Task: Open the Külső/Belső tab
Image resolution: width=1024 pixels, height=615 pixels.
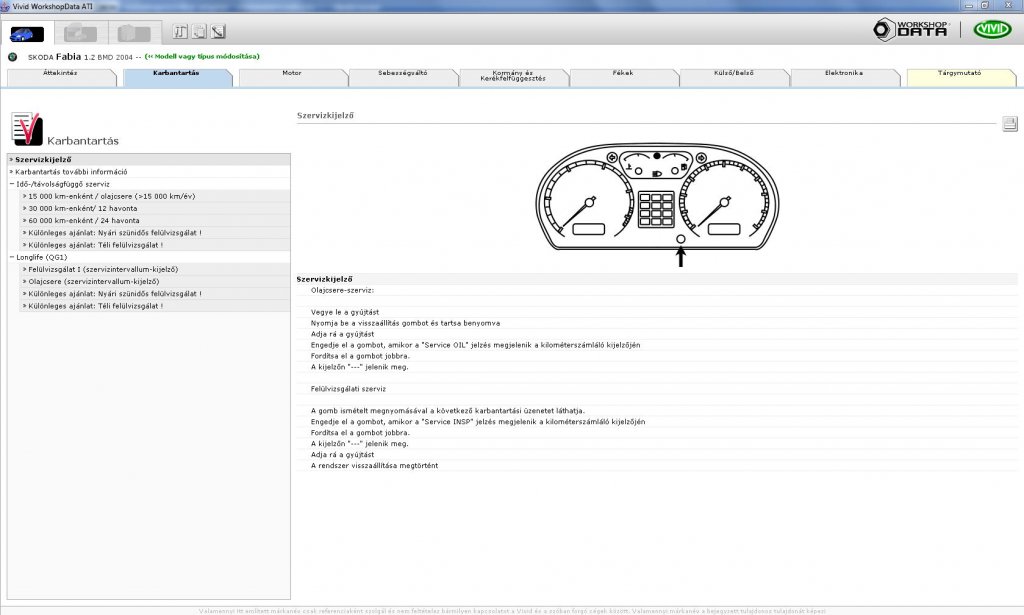Action: click(x=733, y=77)
